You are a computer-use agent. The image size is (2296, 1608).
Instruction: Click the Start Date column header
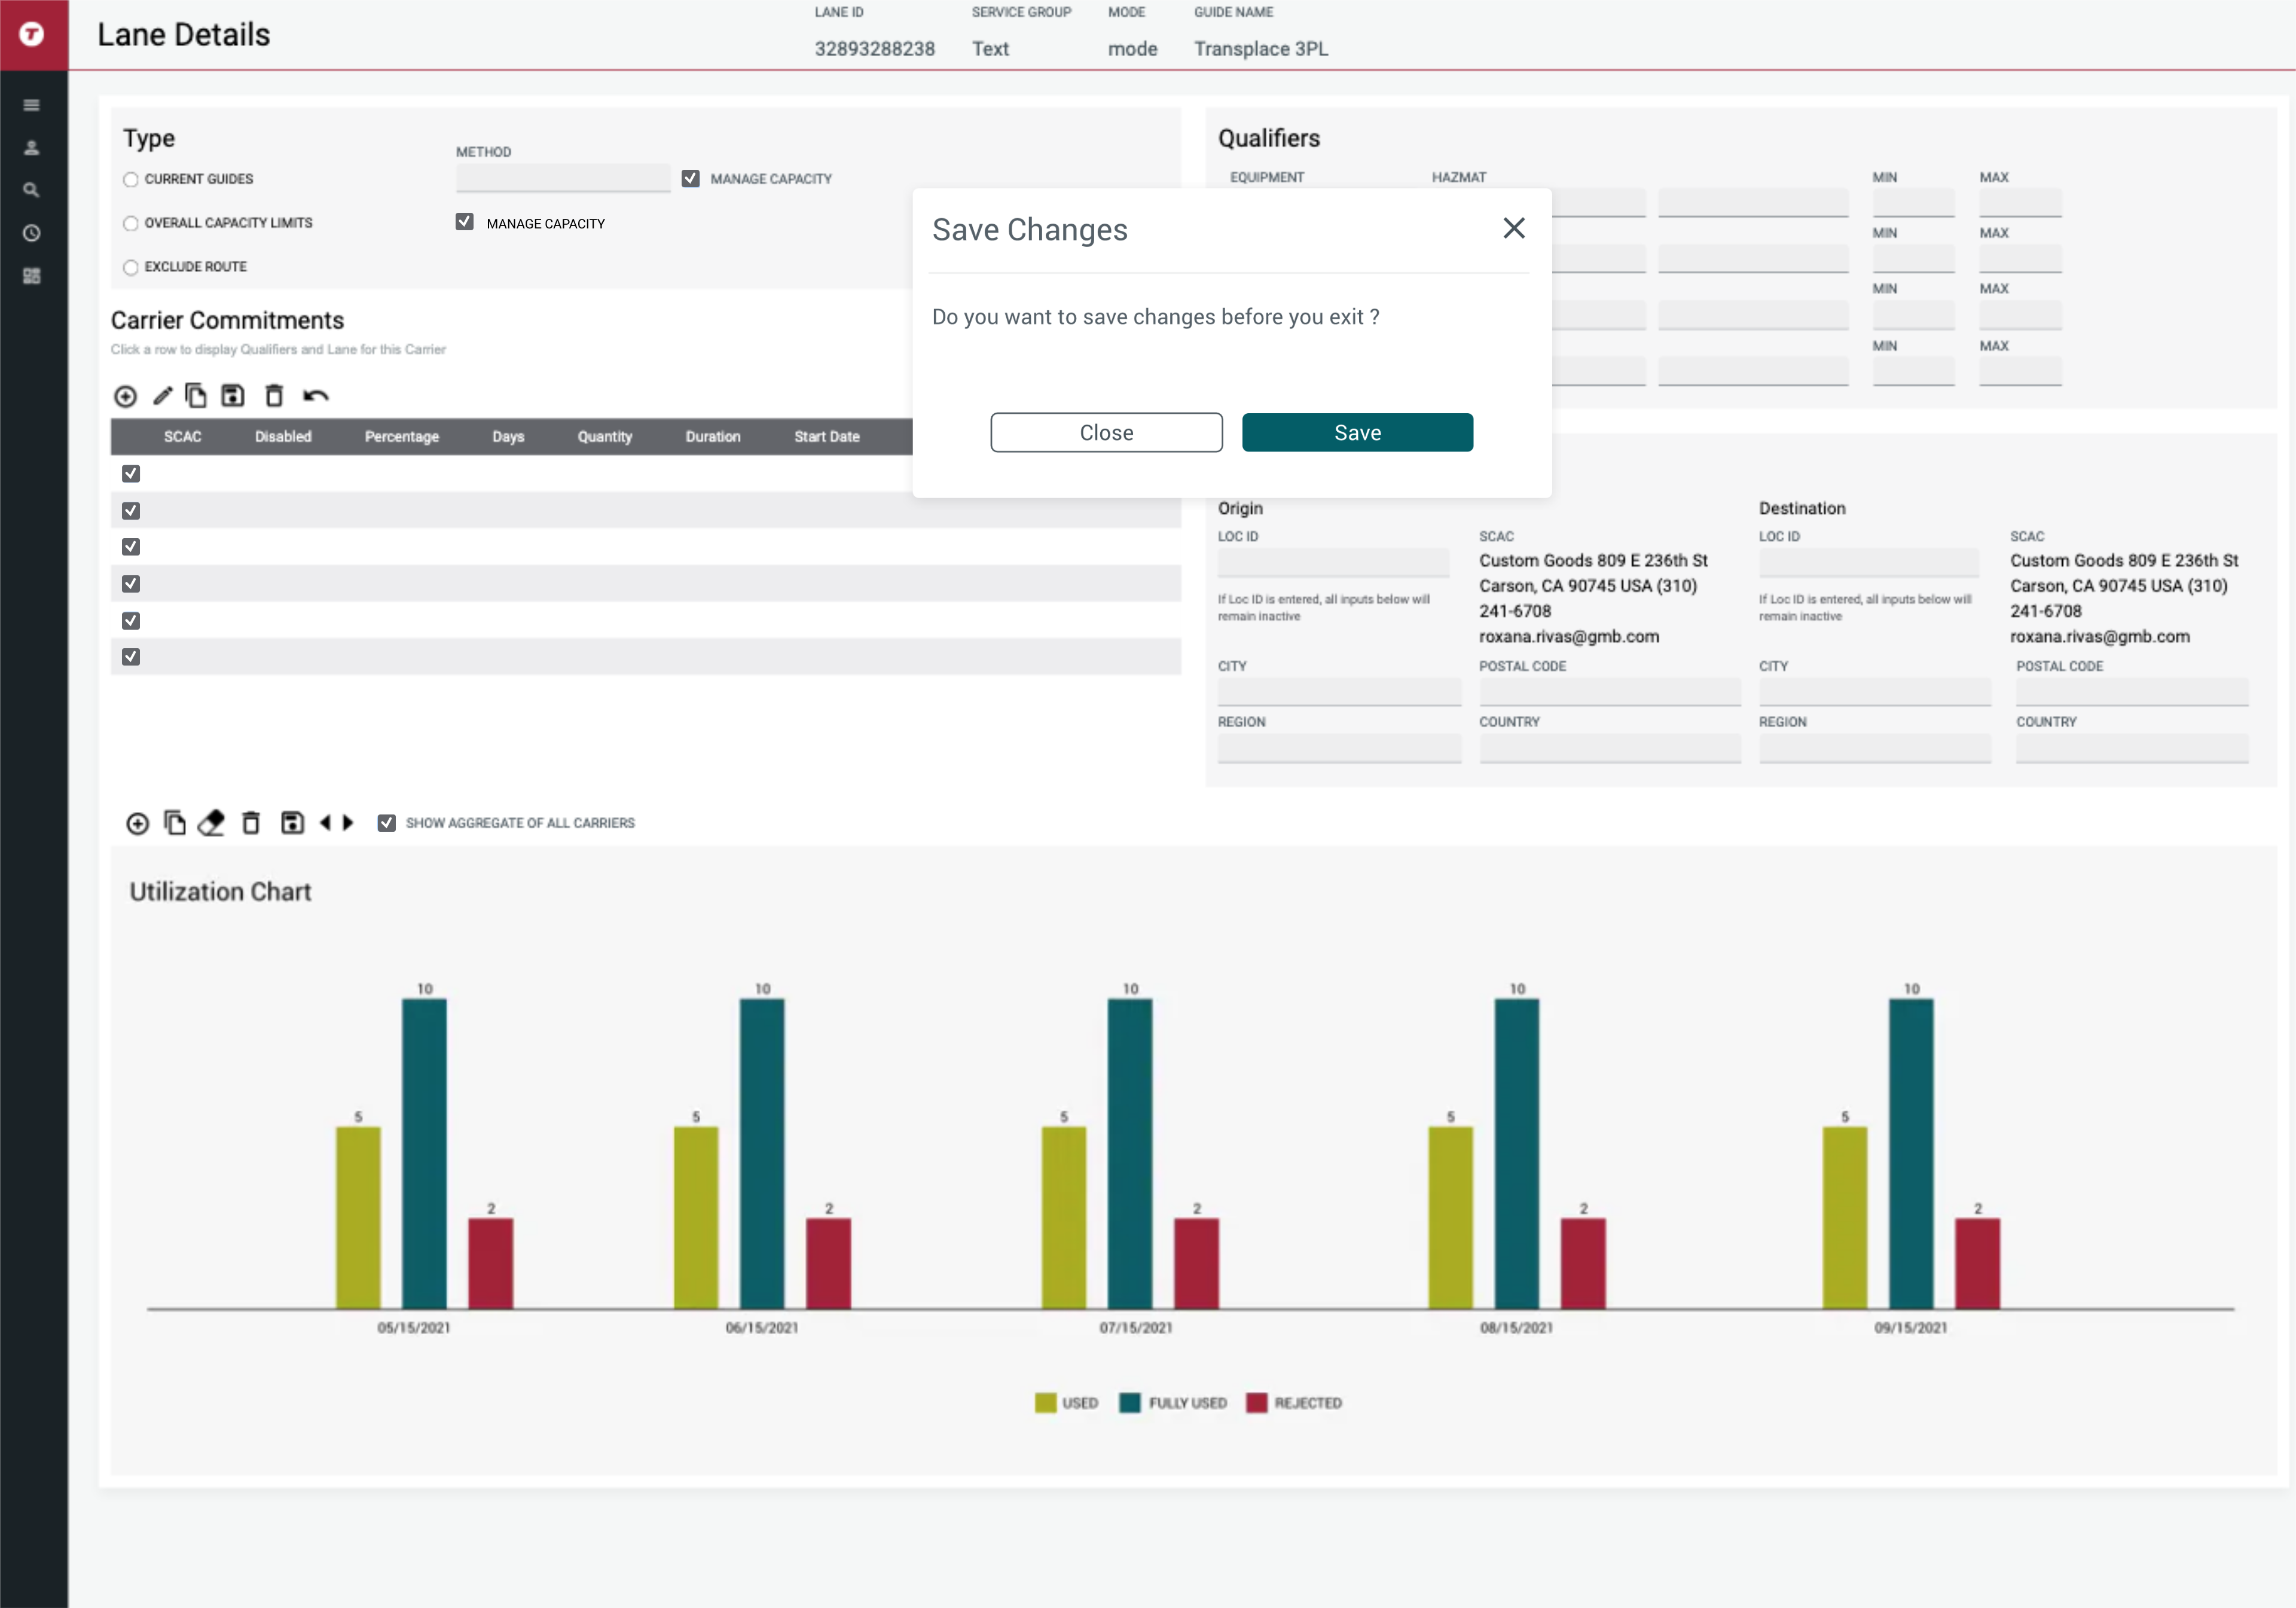827,437
